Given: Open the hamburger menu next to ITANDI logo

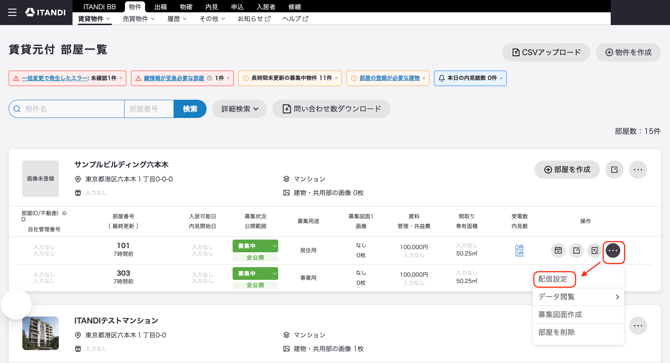Looking at the screenshot, I should tap(12, 12).
